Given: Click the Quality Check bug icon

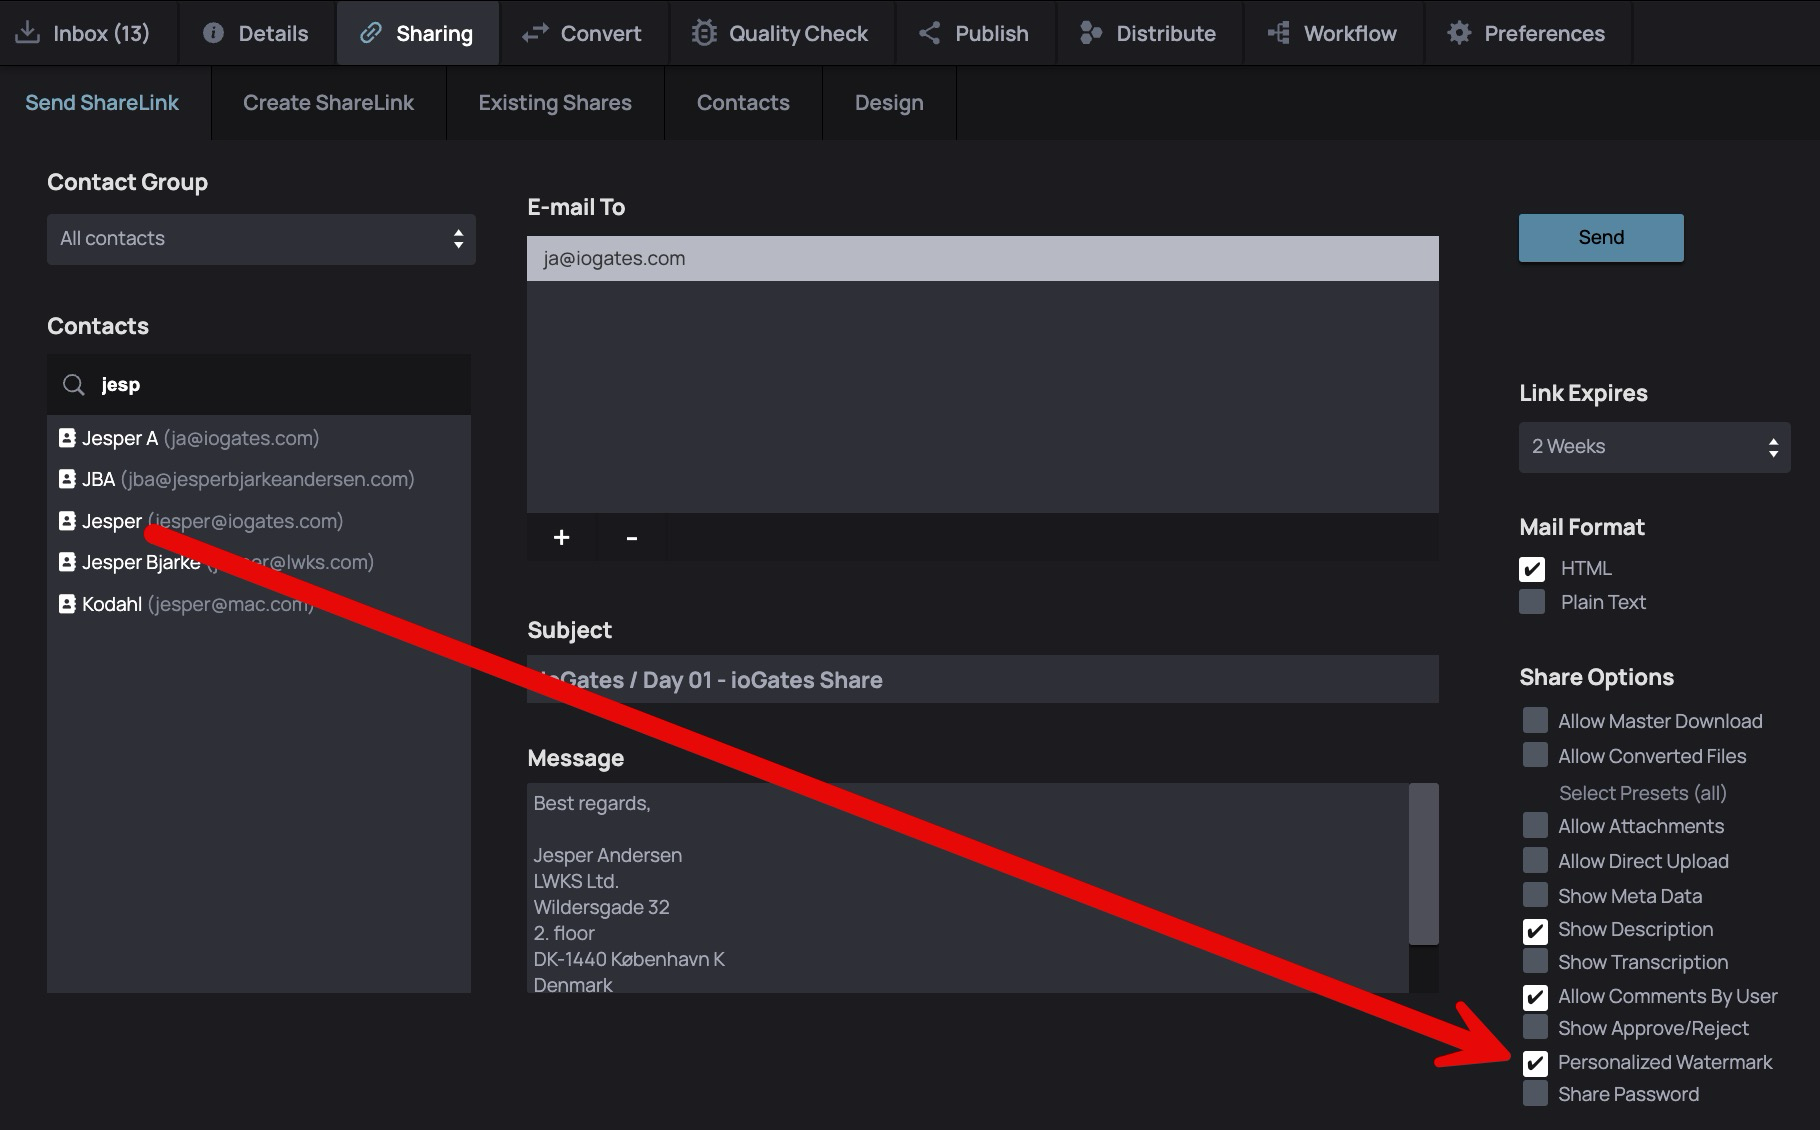Looking at the screenshot, I should (704, 33).
